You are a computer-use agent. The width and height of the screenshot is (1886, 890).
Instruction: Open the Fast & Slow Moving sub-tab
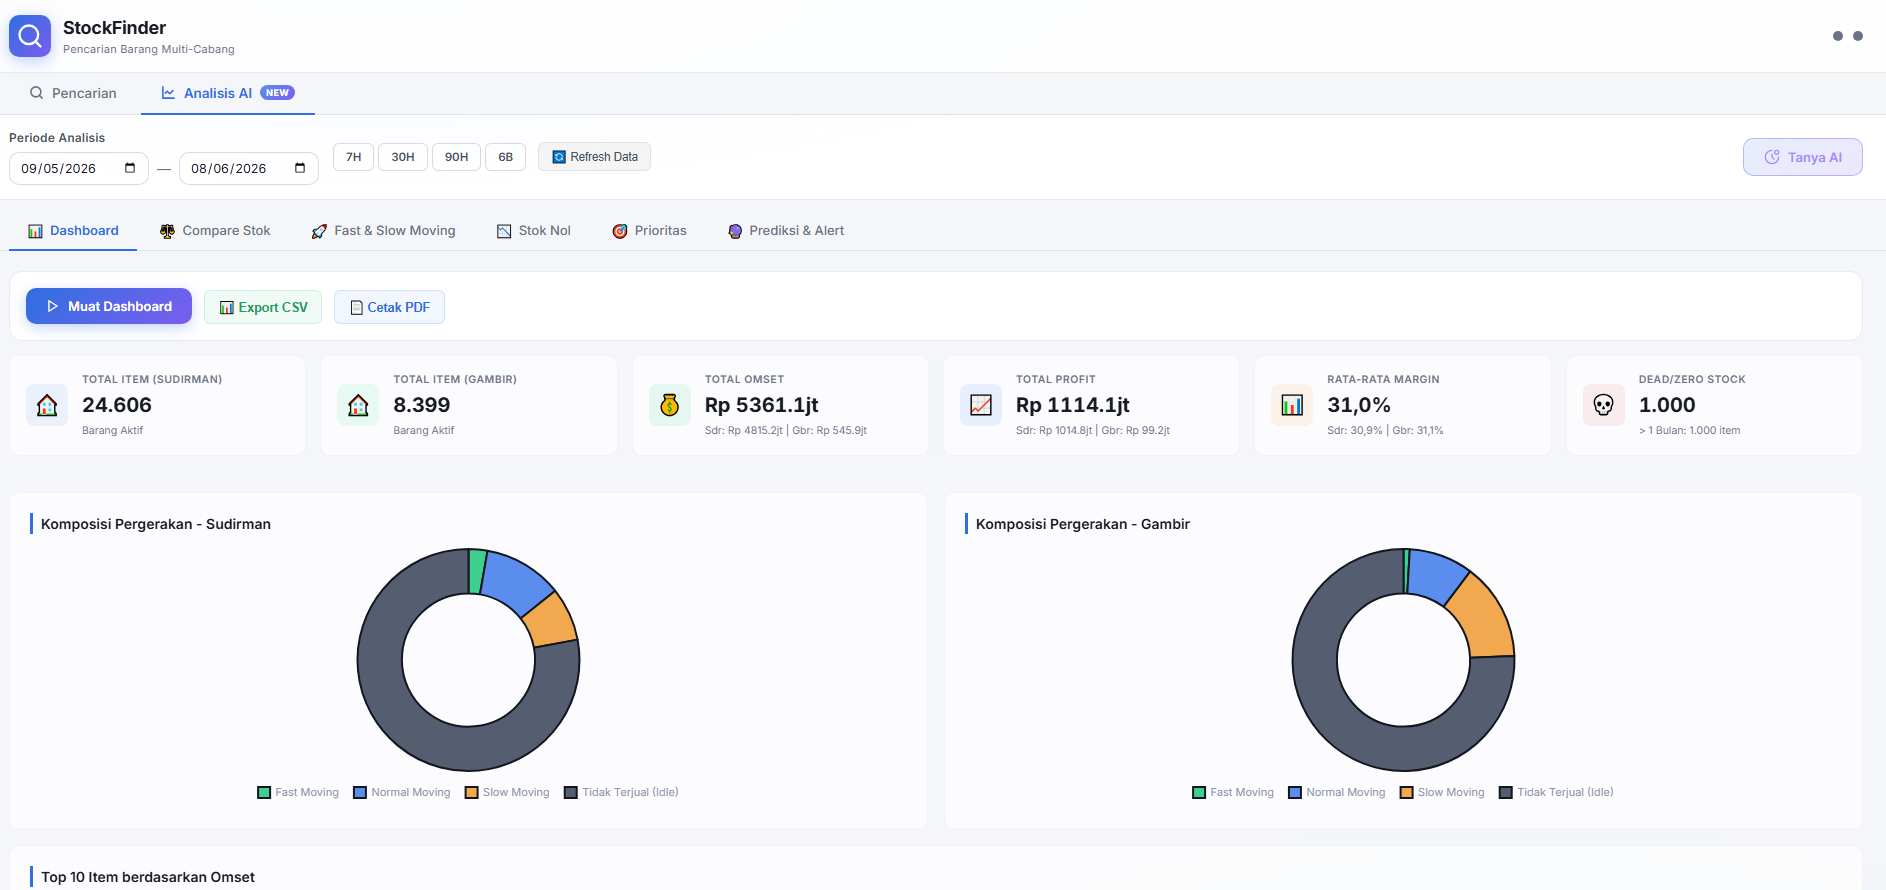[383, 231]
